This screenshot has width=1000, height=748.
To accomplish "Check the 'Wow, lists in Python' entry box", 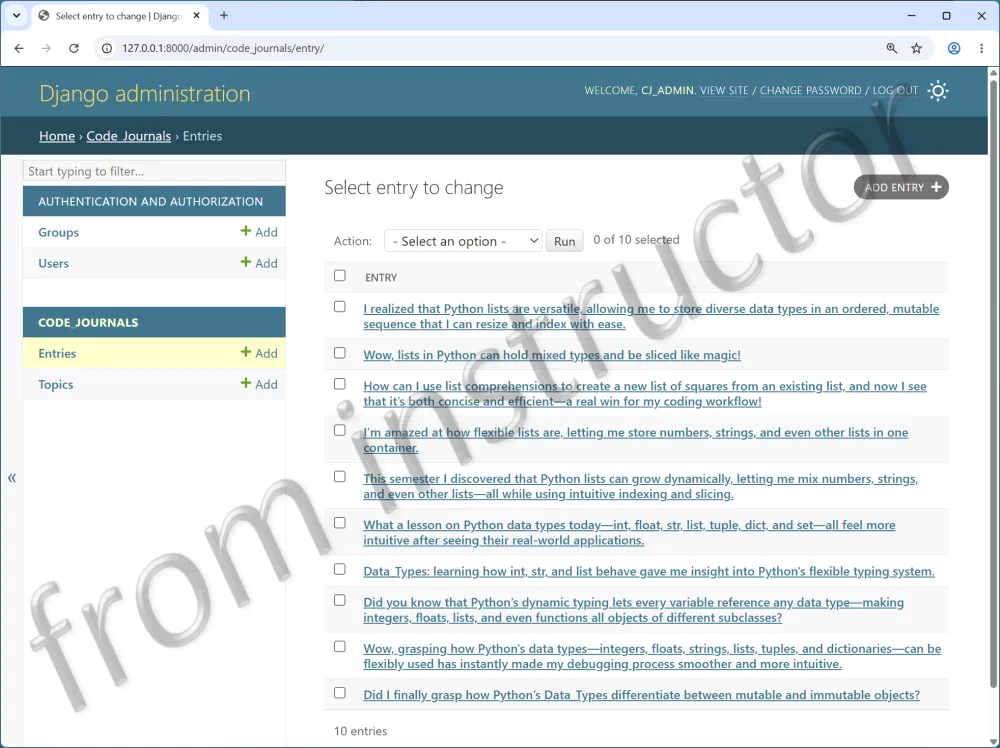I will point(340,353).
